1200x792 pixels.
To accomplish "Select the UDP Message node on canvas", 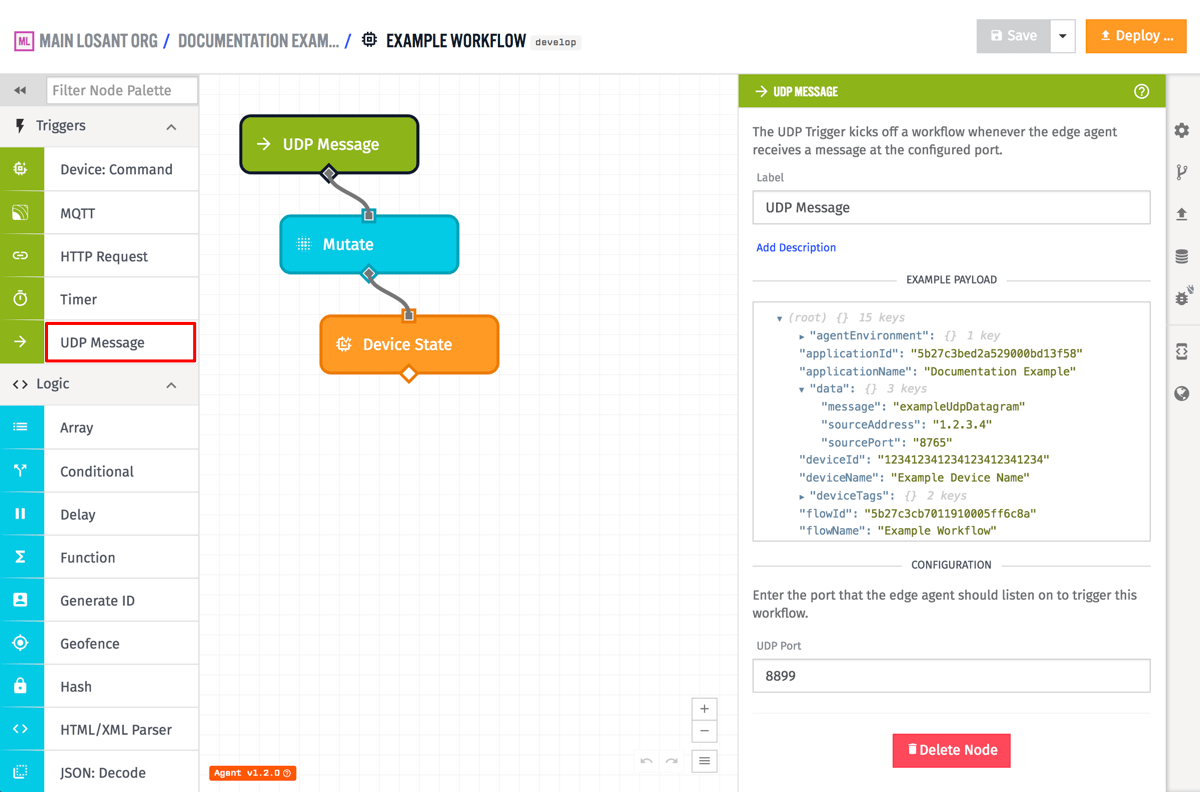I will coord(329,144).
